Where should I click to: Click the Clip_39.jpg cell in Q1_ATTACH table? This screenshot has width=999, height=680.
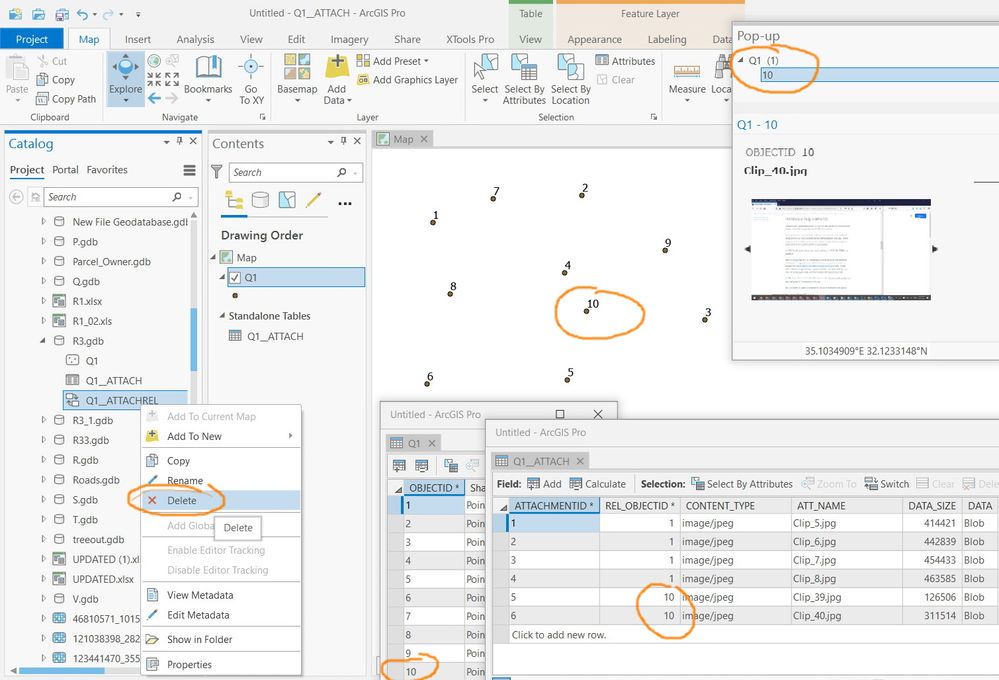845,597
